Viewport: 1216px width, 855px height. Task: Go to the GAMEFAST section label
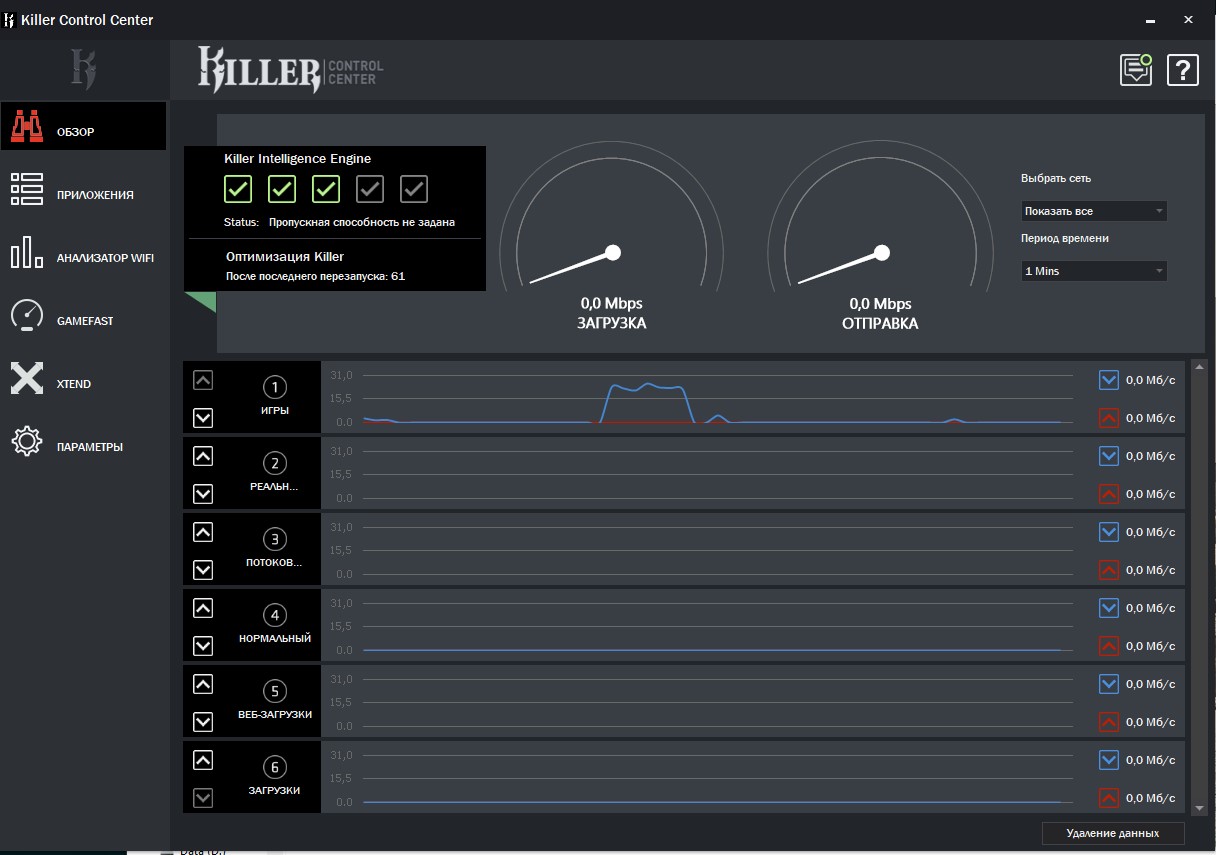pyautogui.click(x=85, y=321)
